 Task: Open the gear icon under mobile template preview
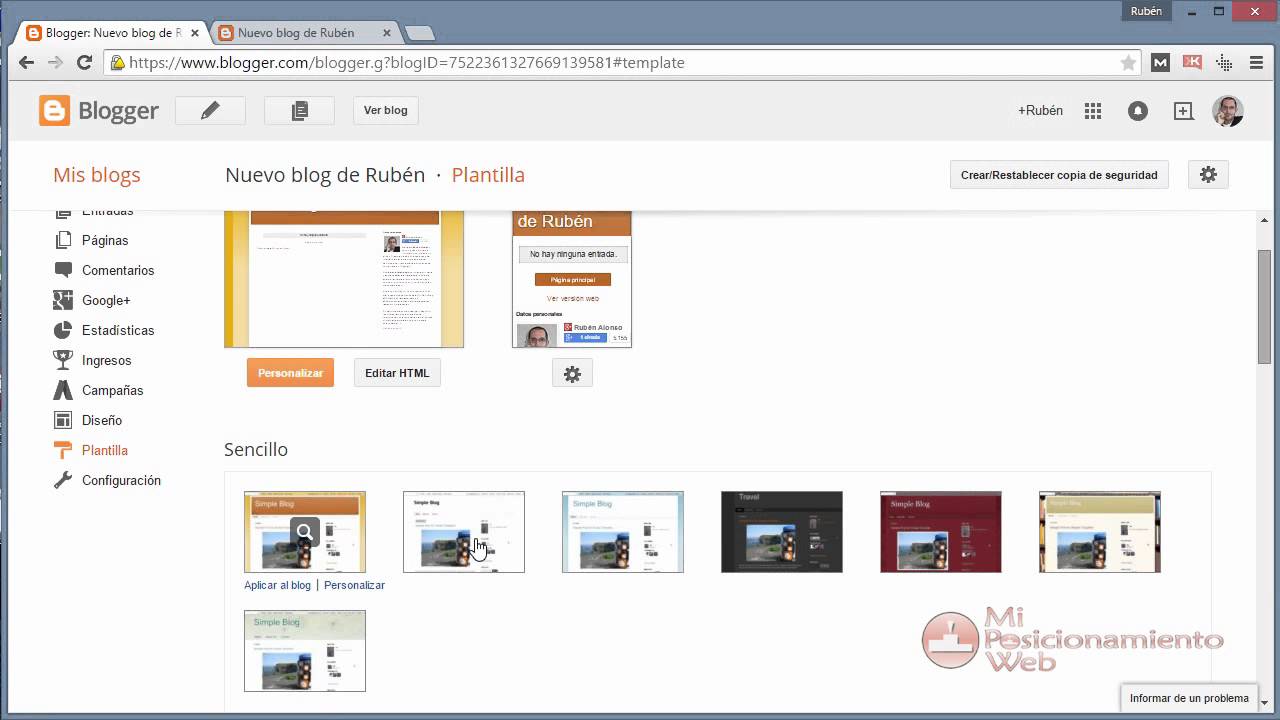[x=572, y=373]
